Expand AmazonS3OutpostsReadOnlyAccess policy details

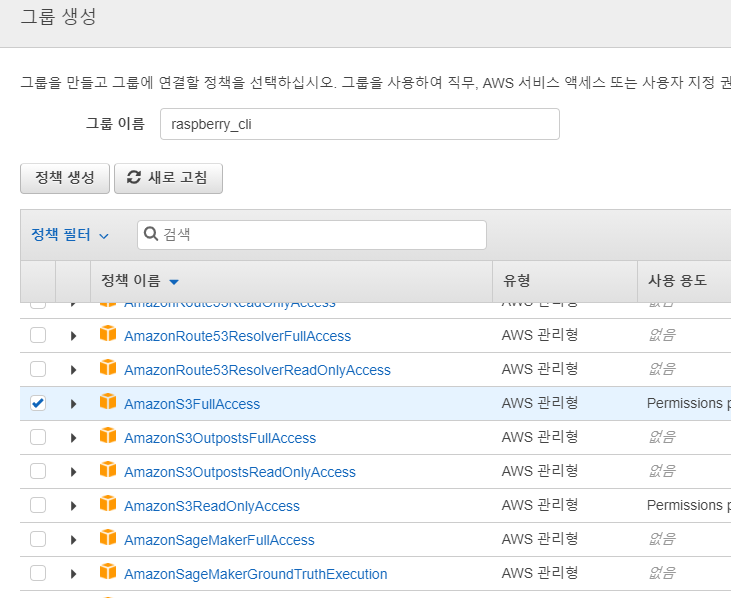73,472
